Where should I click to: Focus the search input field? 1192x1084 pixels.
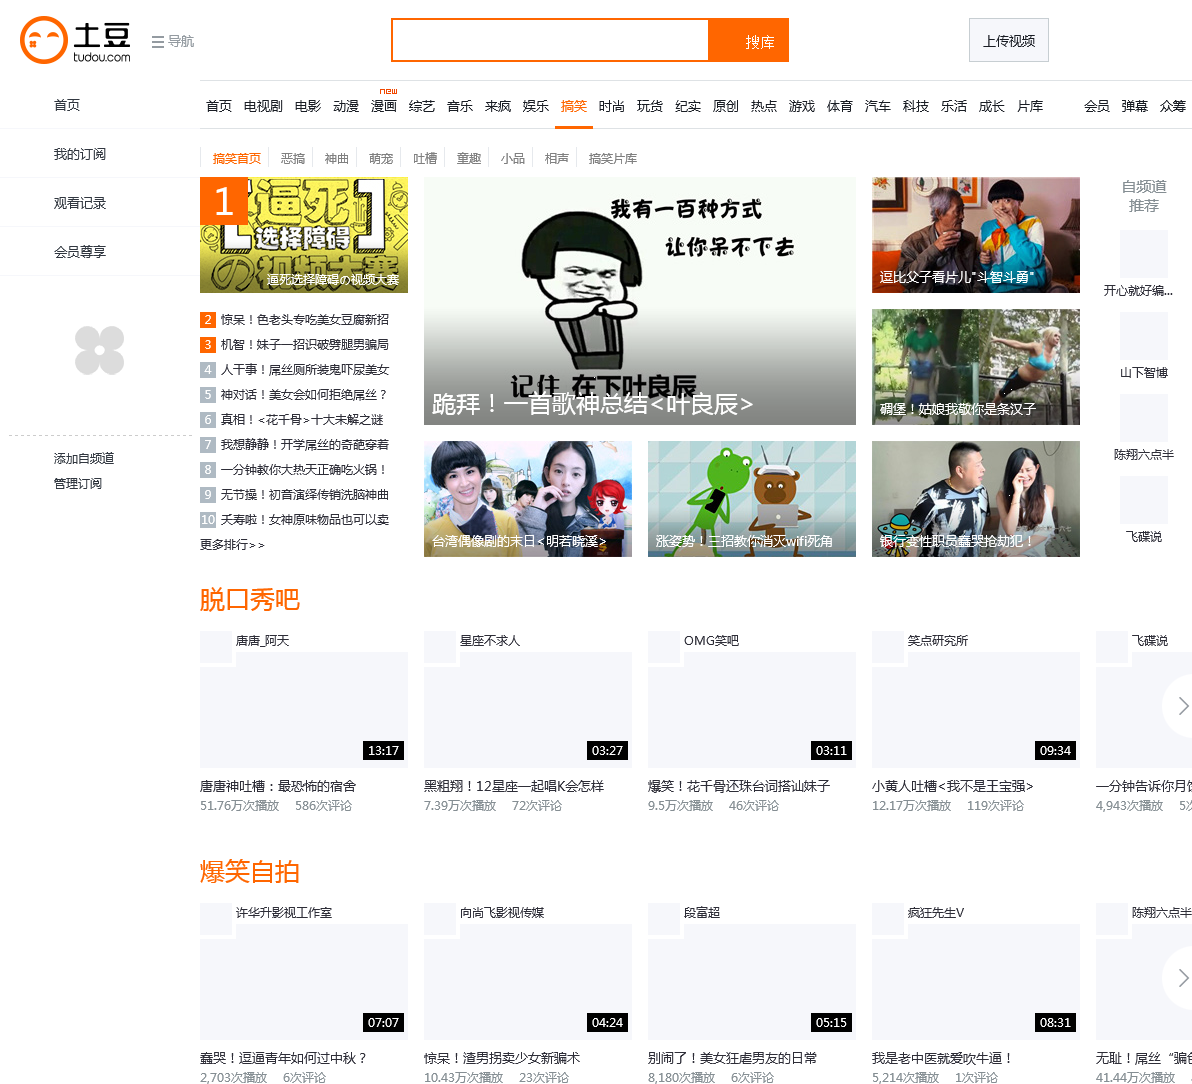pos(550,40)
